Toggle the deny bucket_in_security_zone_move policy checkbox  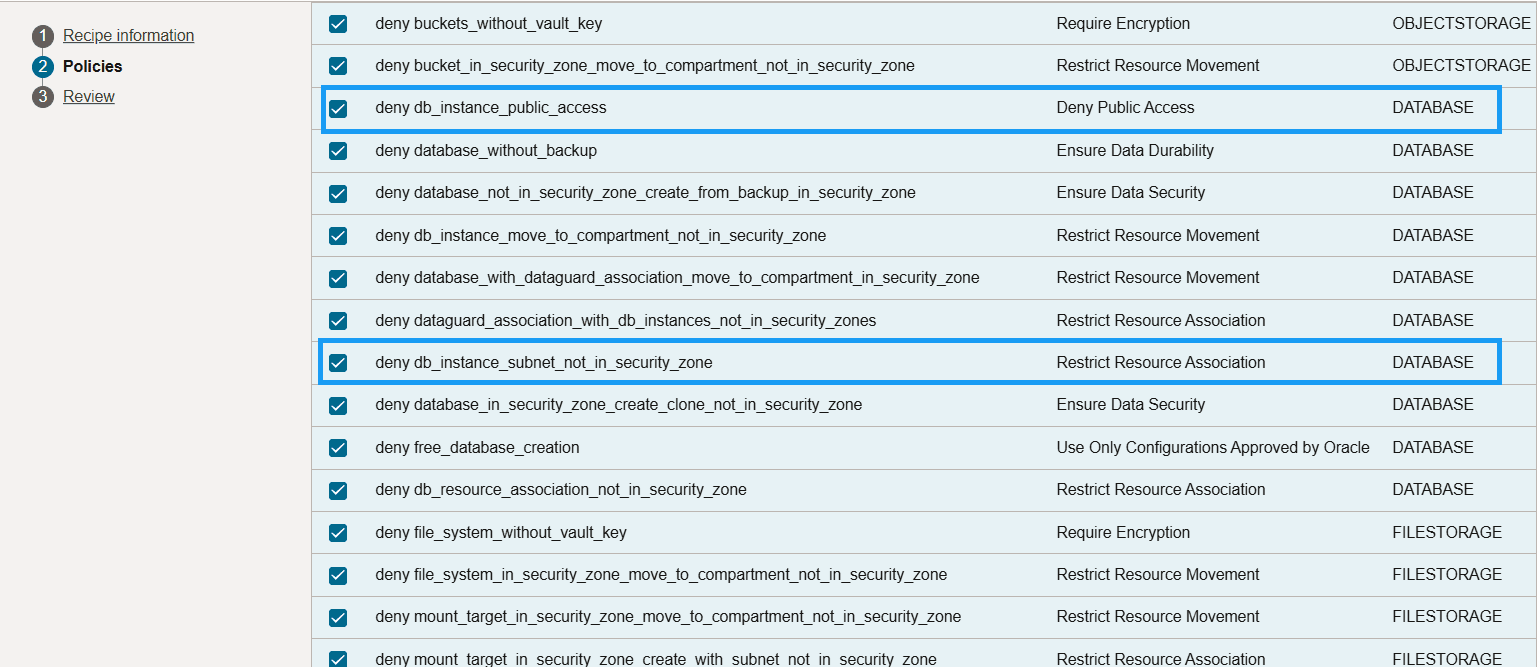[x=338, y=65]
